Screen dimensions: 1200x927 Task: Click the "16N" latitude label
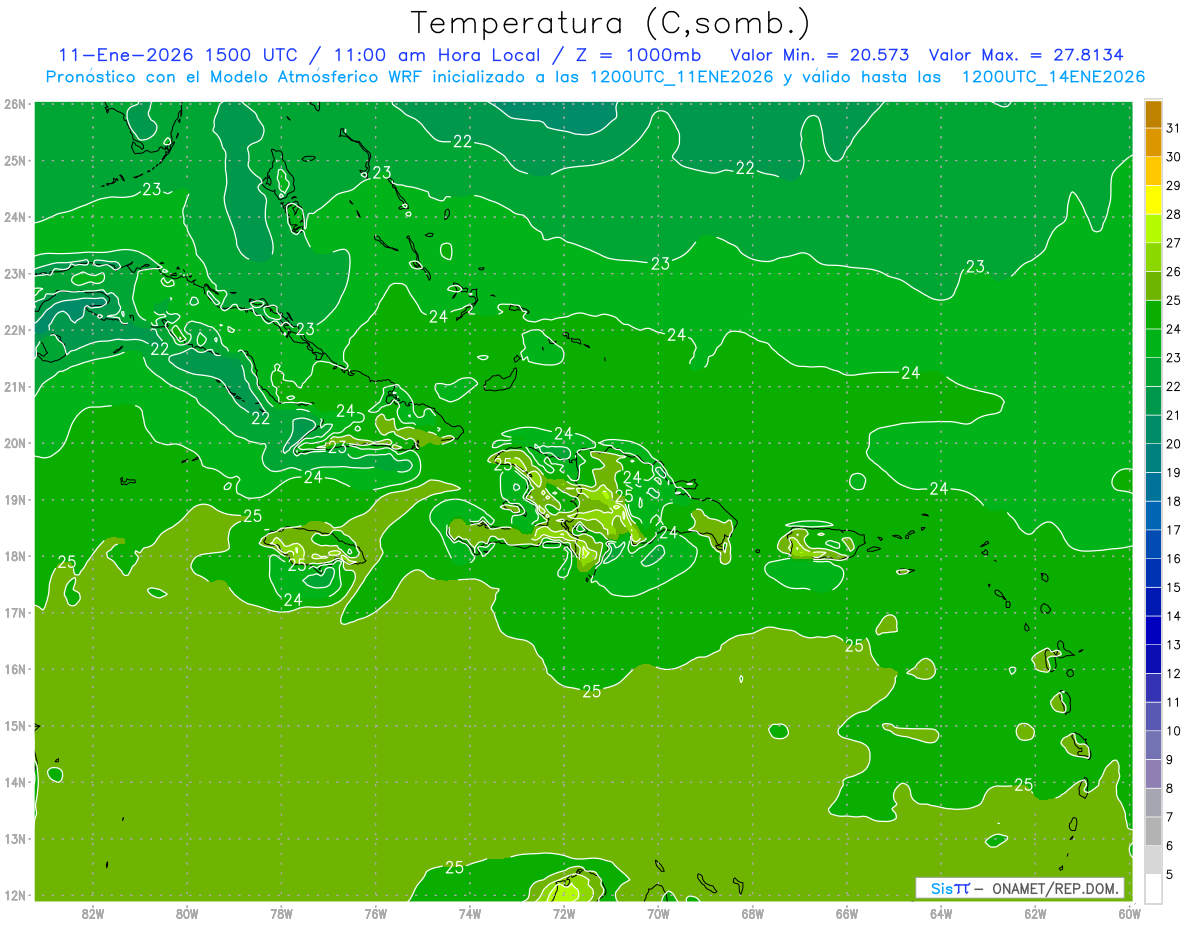click(14, 669)
